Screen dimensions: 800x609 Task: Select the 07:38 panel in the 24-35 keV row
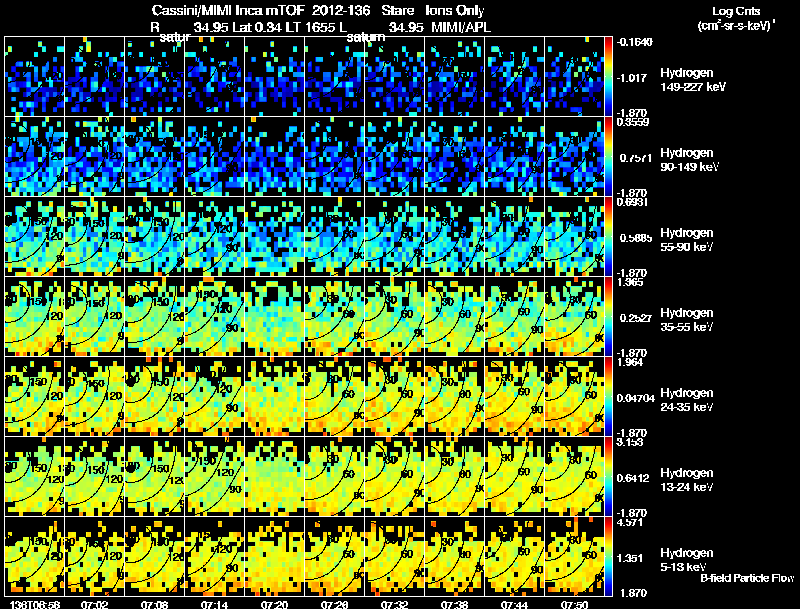click(455, 396)
